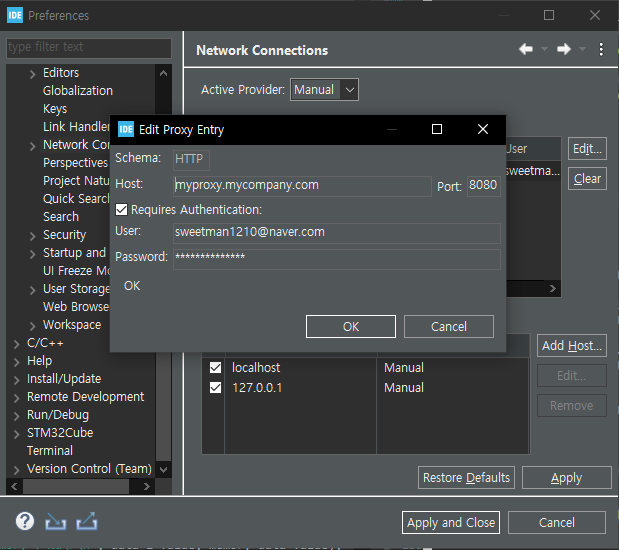The height and width of the screenshot is (550, 619).
Task: Click the User email input field
Action: coord(337,233)
